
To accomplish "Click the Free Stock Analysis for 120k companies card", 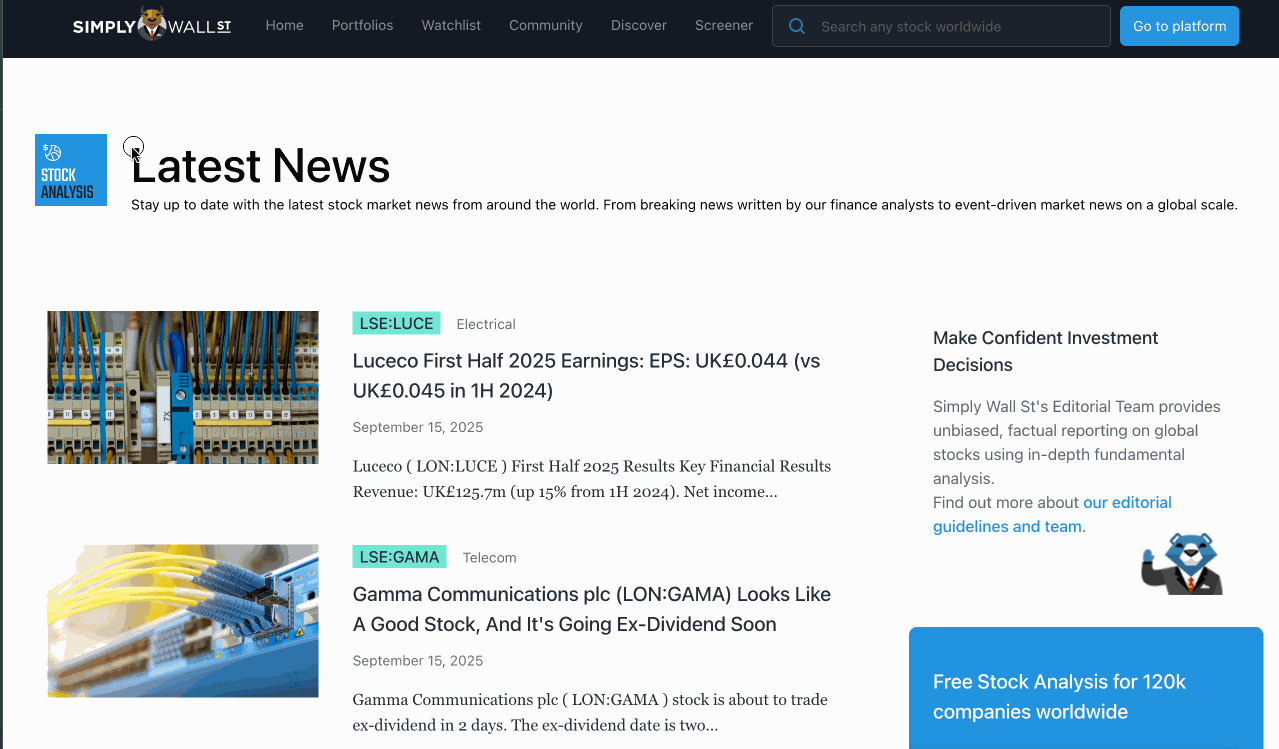I will pyautogui.click(x=1086, y=688).
